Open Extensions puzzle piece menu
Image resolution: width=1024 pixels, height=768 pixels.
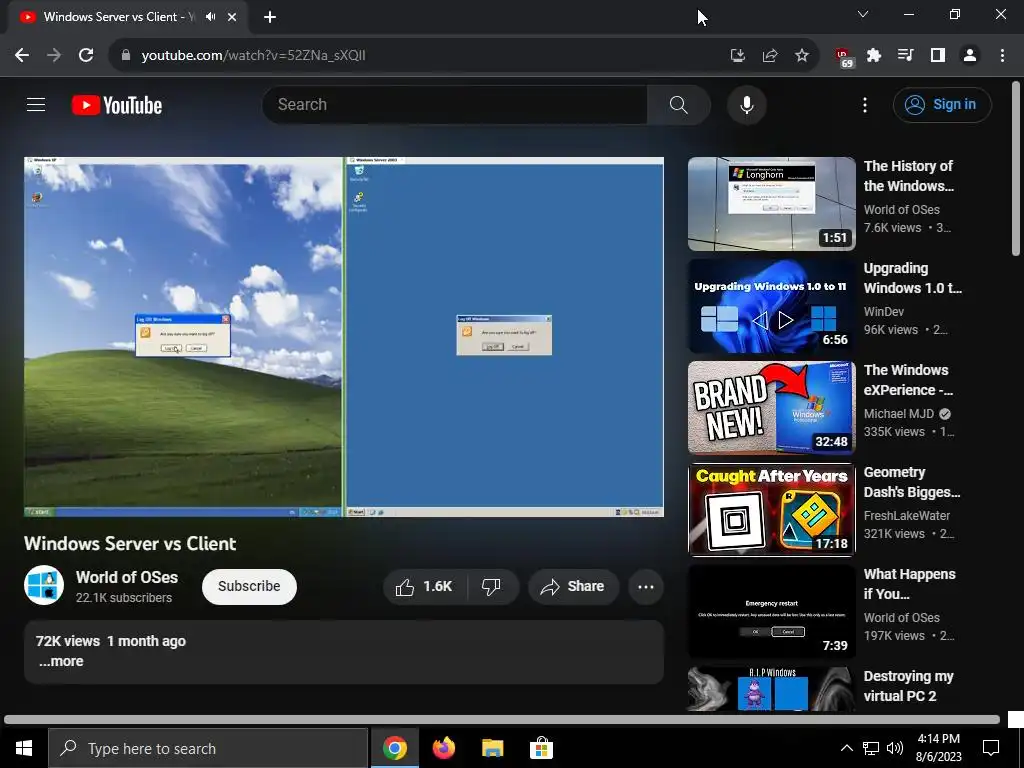click(874, 55)
